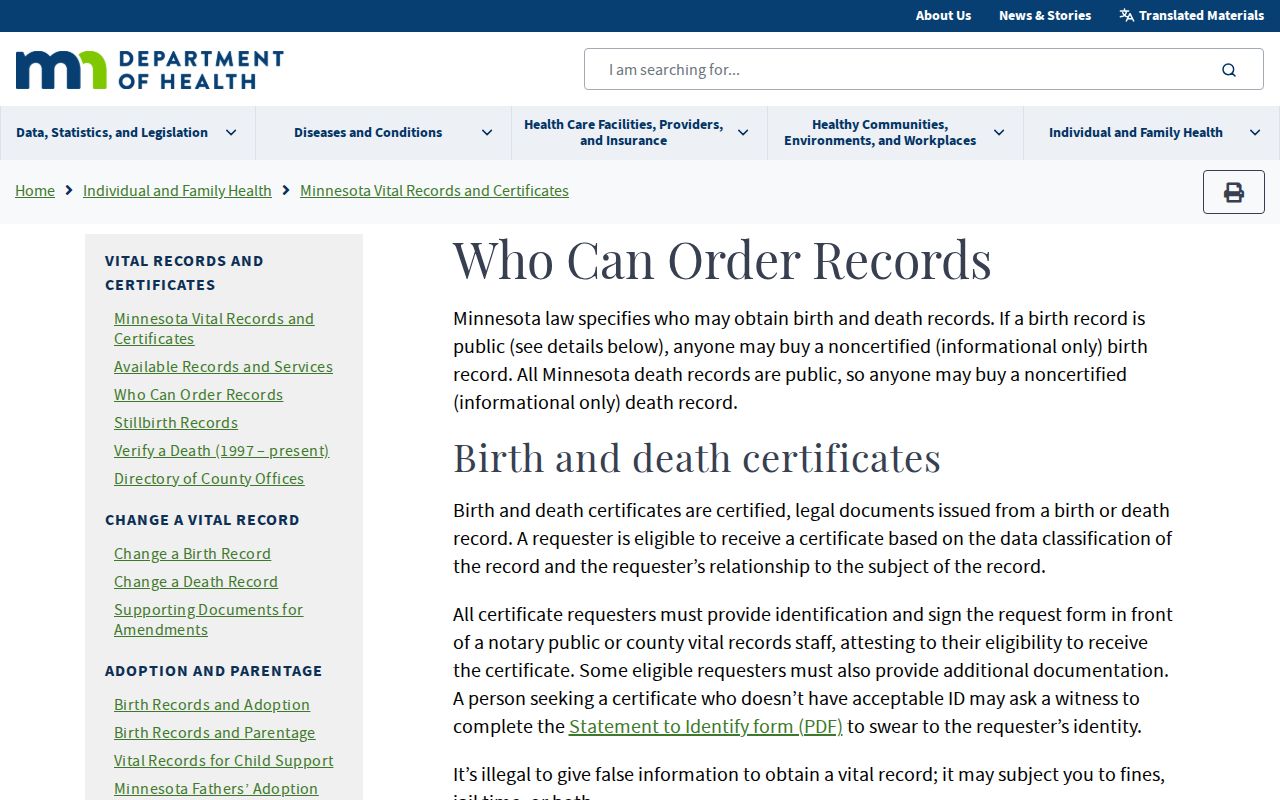Viewport: 1280px width, 800px height.
Task: Open sidebar link Minnesota Vital Records and Certificates
Action: 214,329
